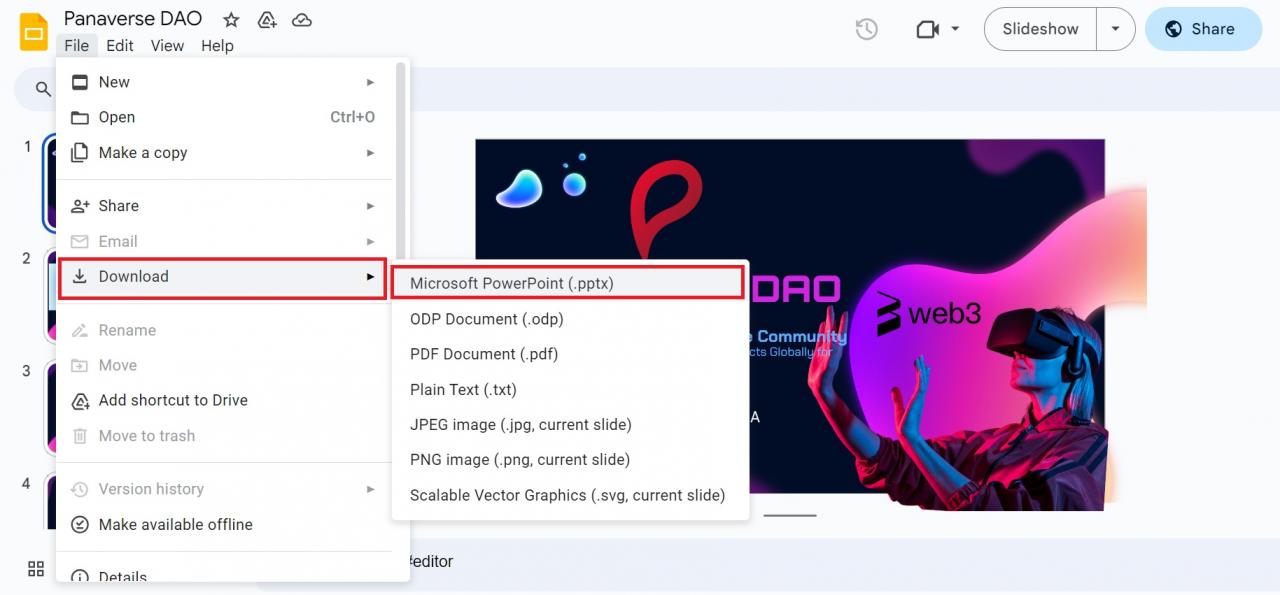Open the View menu
Image resolution: width=1280 pixels, height=595 pixels.
(167, 45)
